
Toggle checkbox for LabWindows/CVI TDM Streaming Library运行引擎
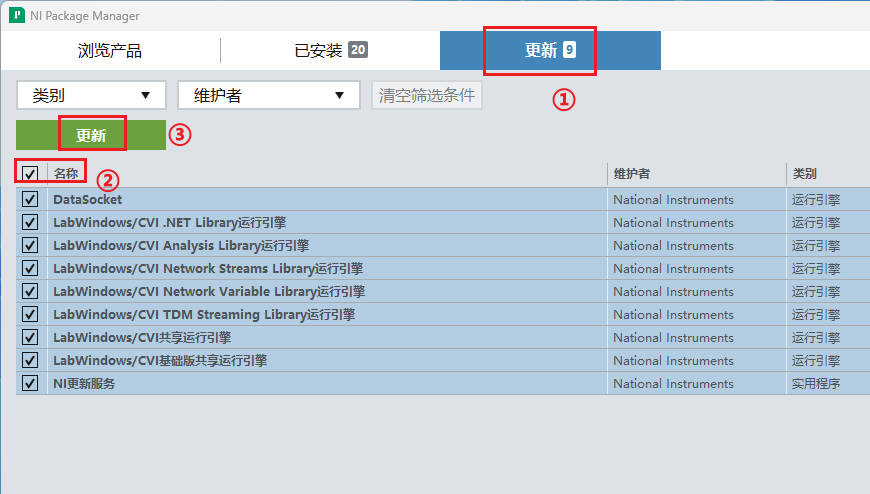tap(30, 315)
